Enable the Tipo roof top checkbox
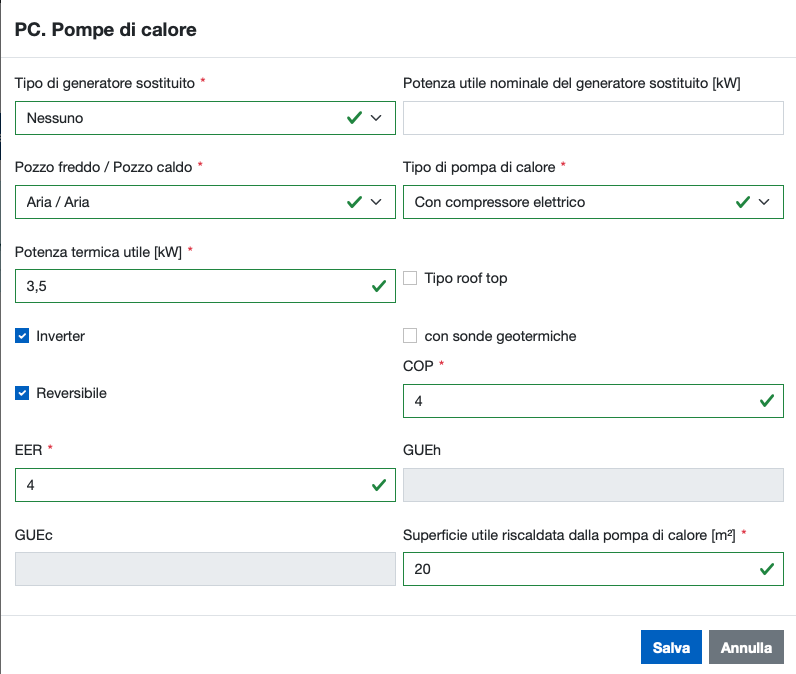 pyautogui.click(x=410, y=278)
